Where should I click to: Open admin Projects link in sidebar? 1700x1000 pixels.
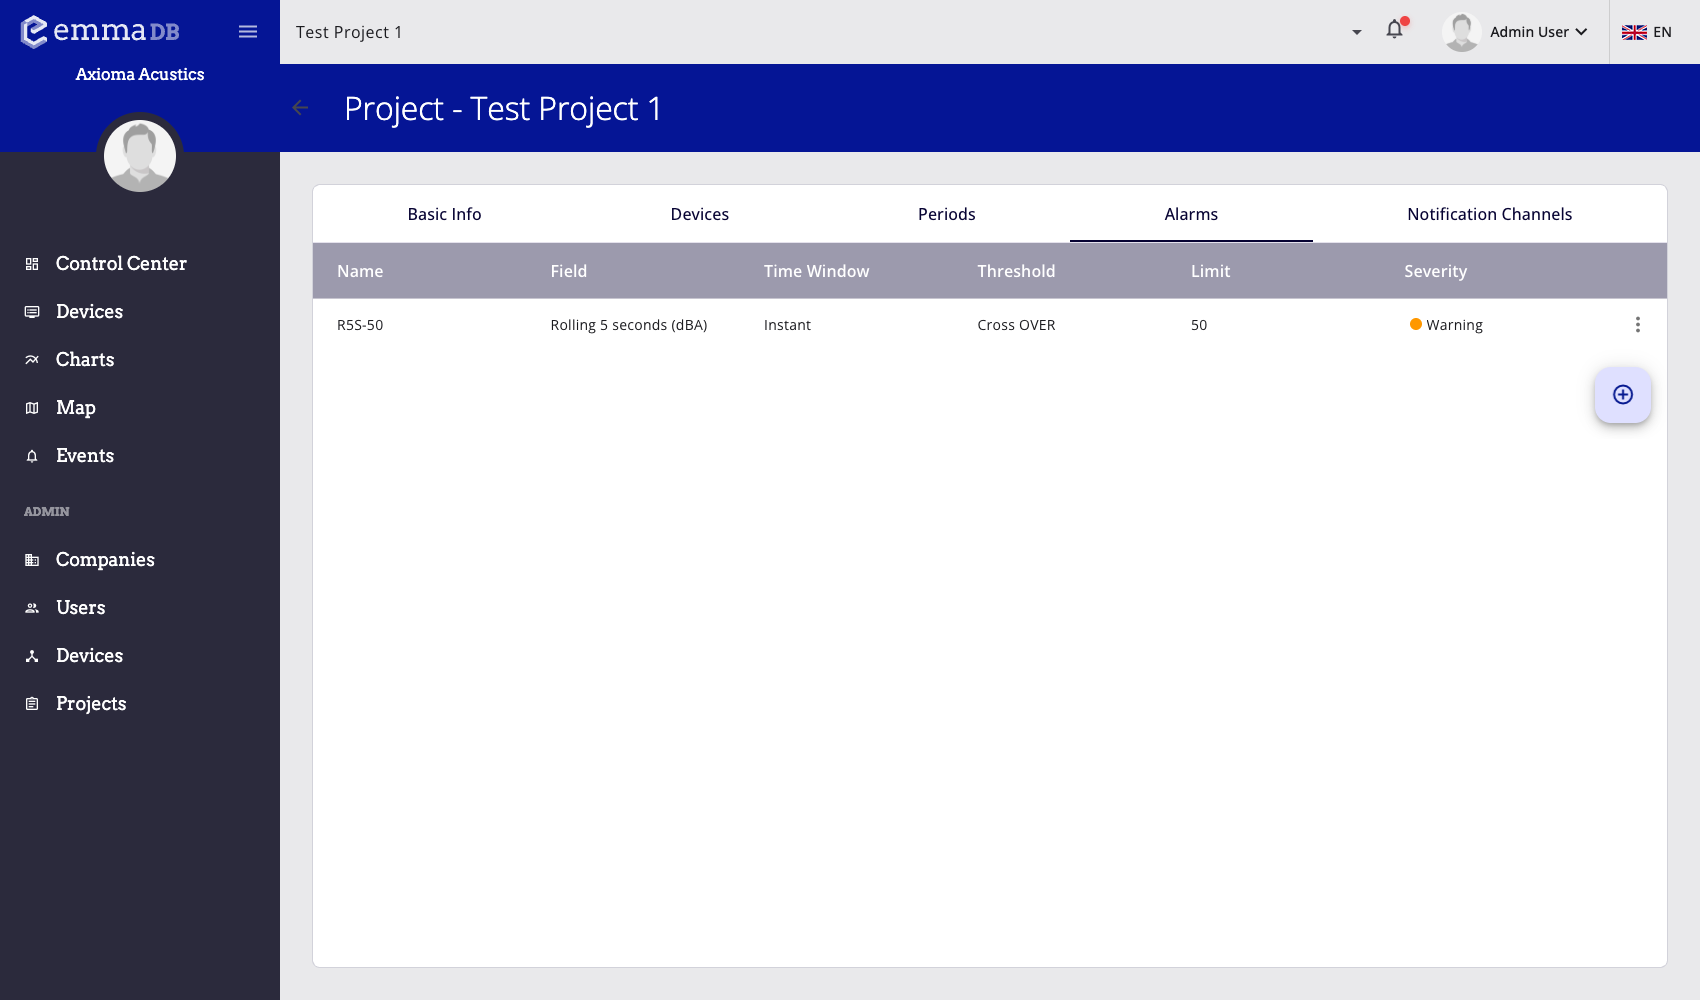(91, 704)
